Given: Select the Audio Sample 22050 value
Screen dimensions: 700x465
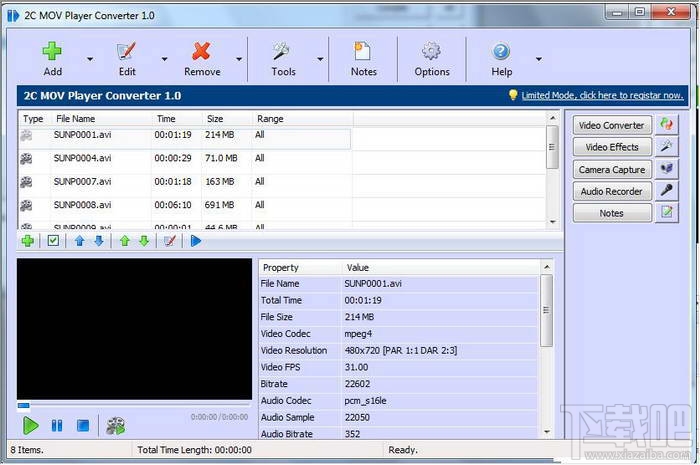Looking at the screenshot, I should point(357,418).
